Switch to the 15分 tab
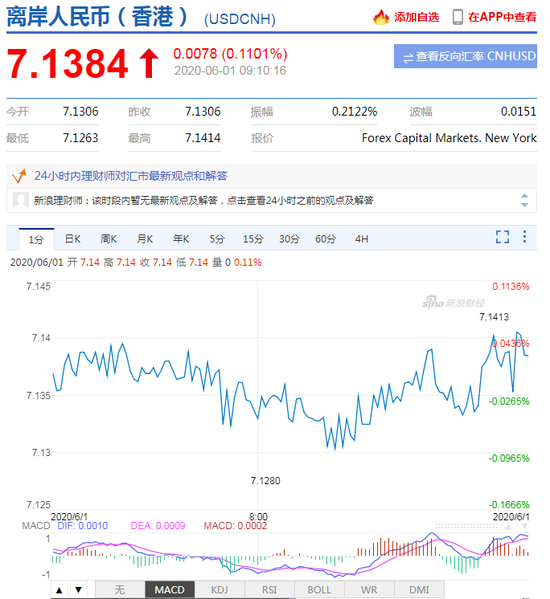The width and height of the screenshot is (550, 599). click(x=253, y=239)
